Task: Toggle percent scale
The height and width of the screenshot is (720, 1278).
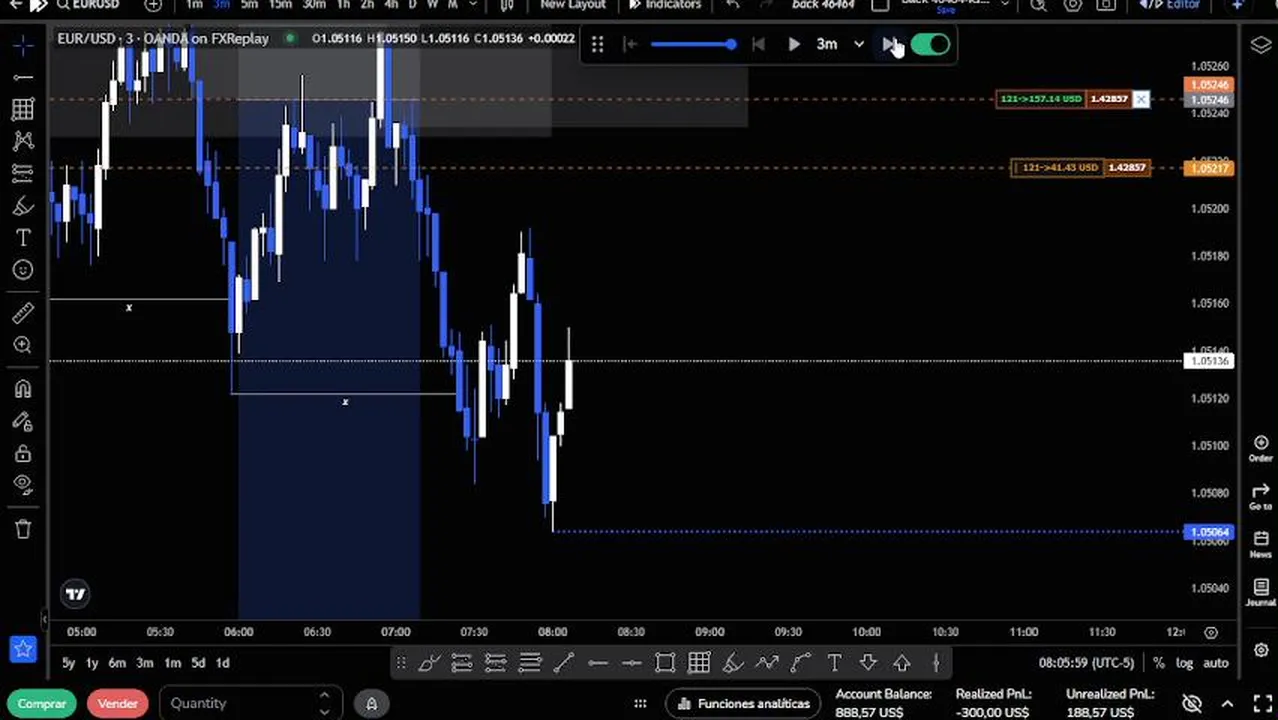Action: coord(1158,663)
